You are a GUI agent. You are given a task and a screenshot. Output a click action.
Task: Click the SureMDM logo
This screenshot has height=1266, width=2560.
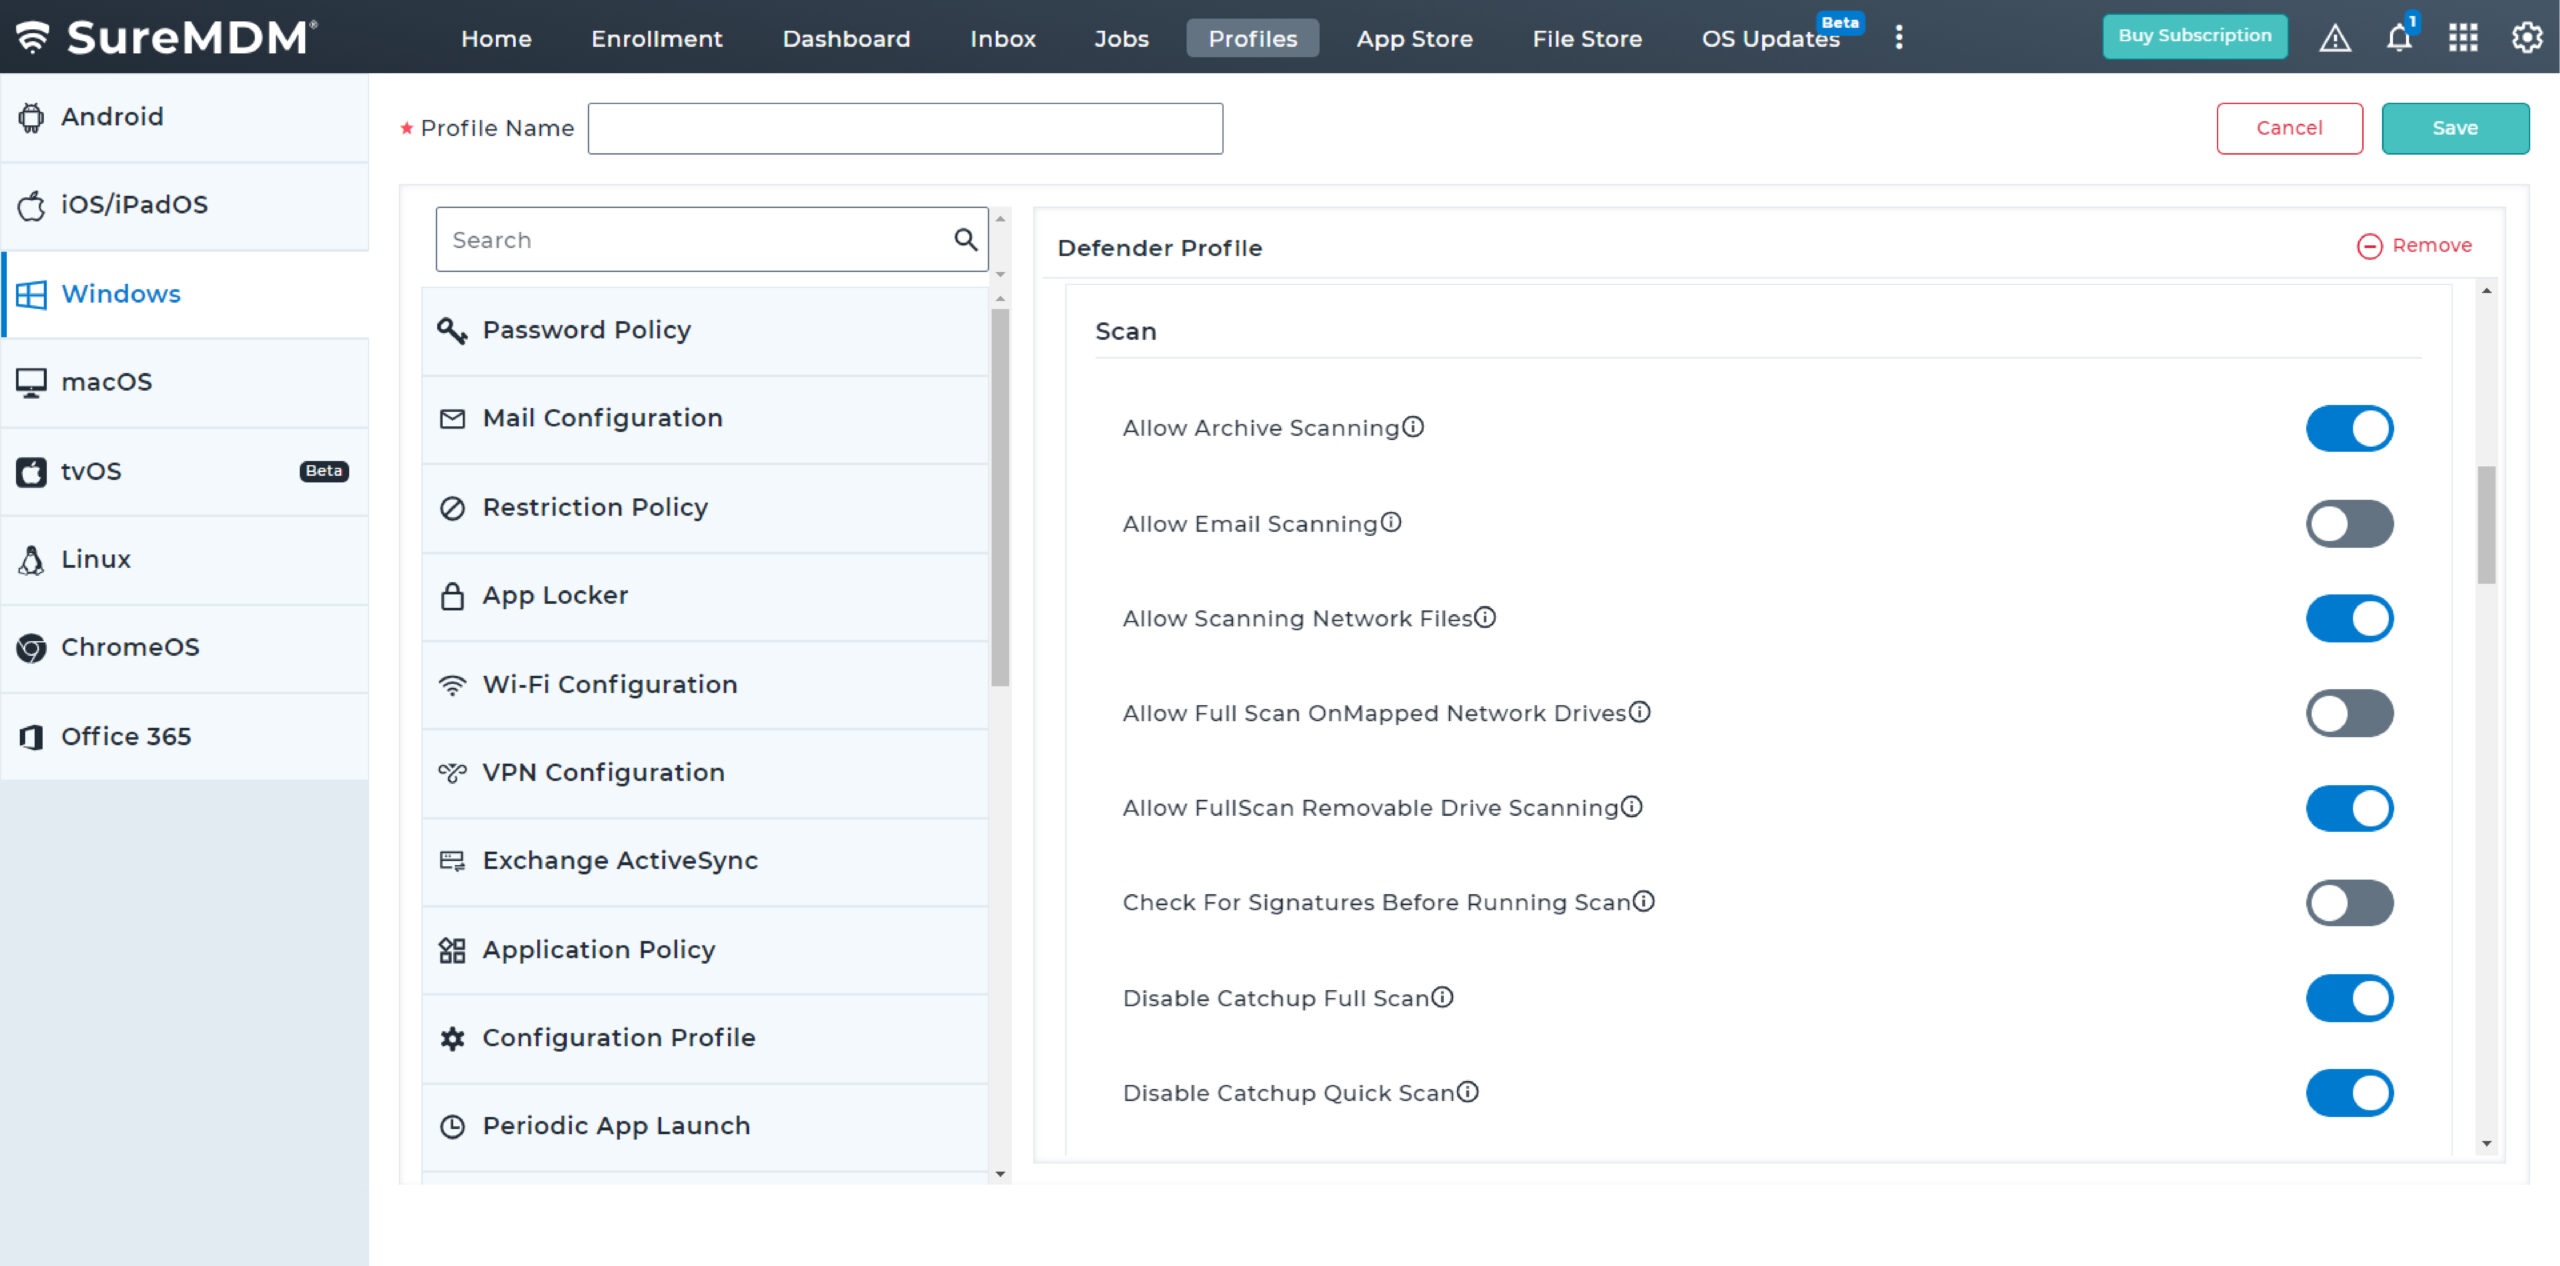point(166,37)
